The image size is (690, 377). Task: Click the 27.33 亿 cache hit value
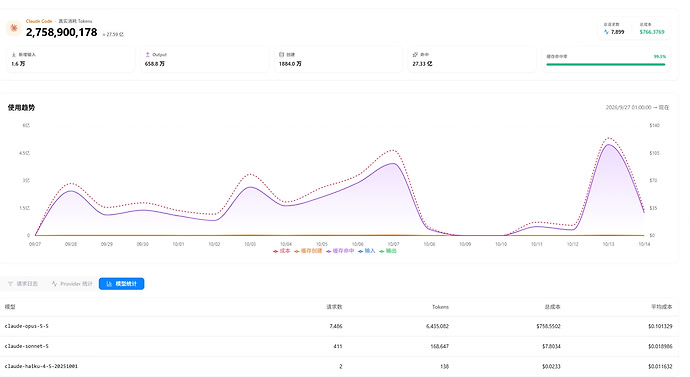(x=422, y=64)
